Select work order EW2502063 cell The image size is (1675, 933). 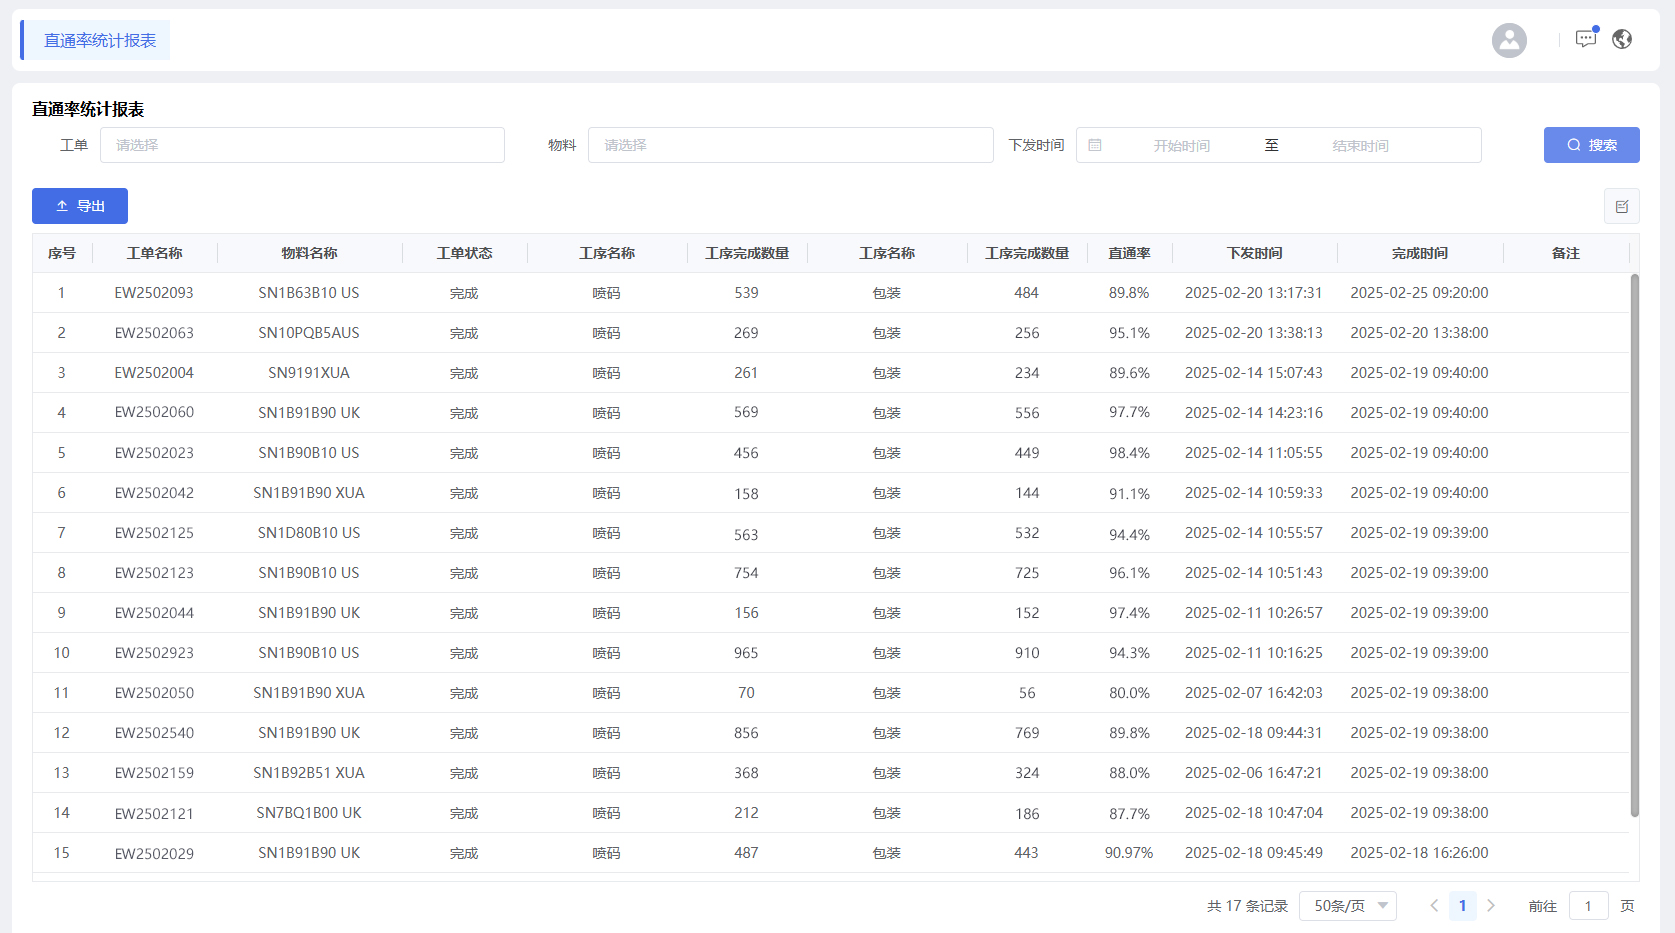tap(154, 333)
